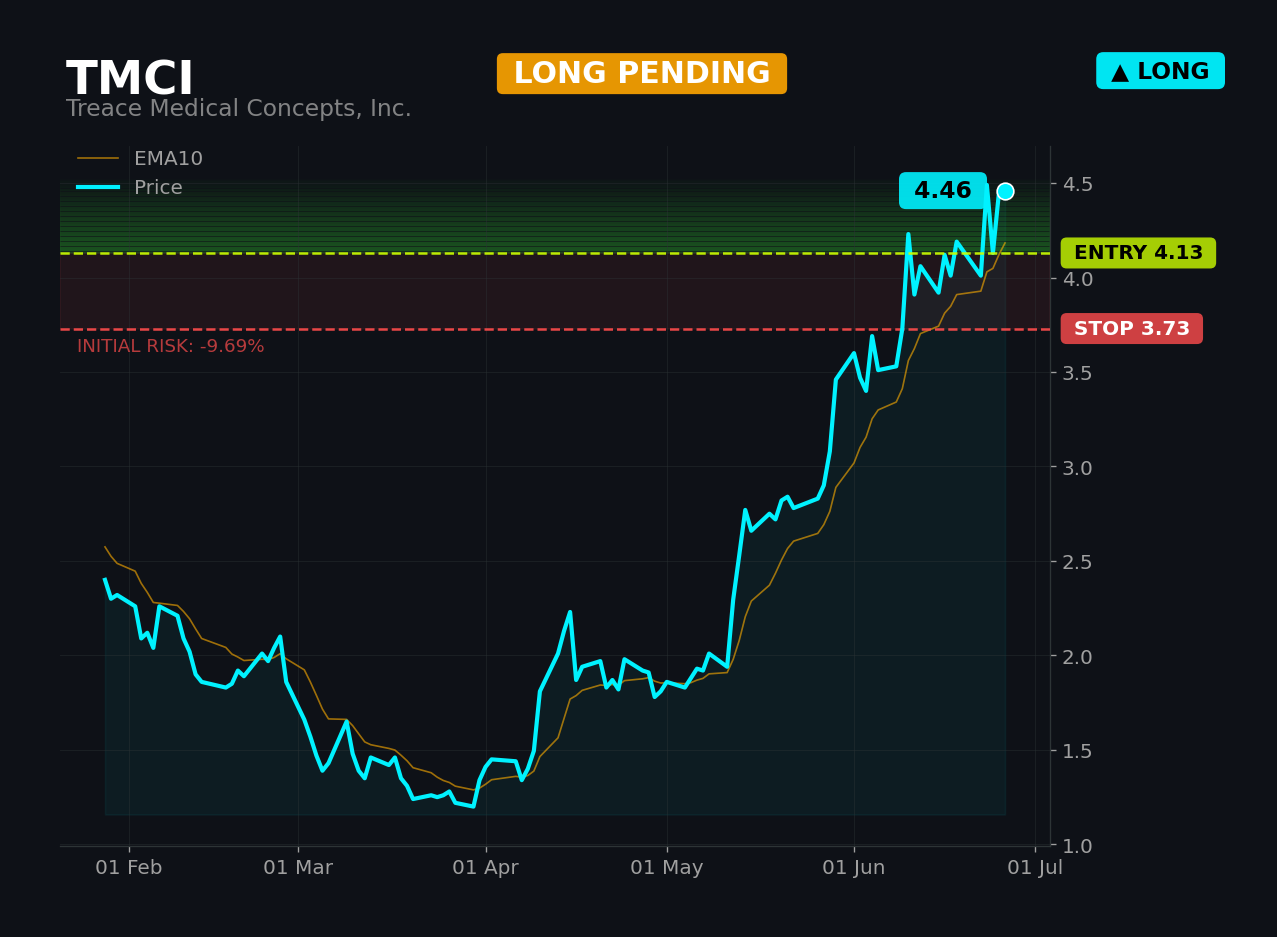Viewport: 1277px width, 937px height.
Task: Click the 01 May axis label
Action: click(x=667, y=868)
